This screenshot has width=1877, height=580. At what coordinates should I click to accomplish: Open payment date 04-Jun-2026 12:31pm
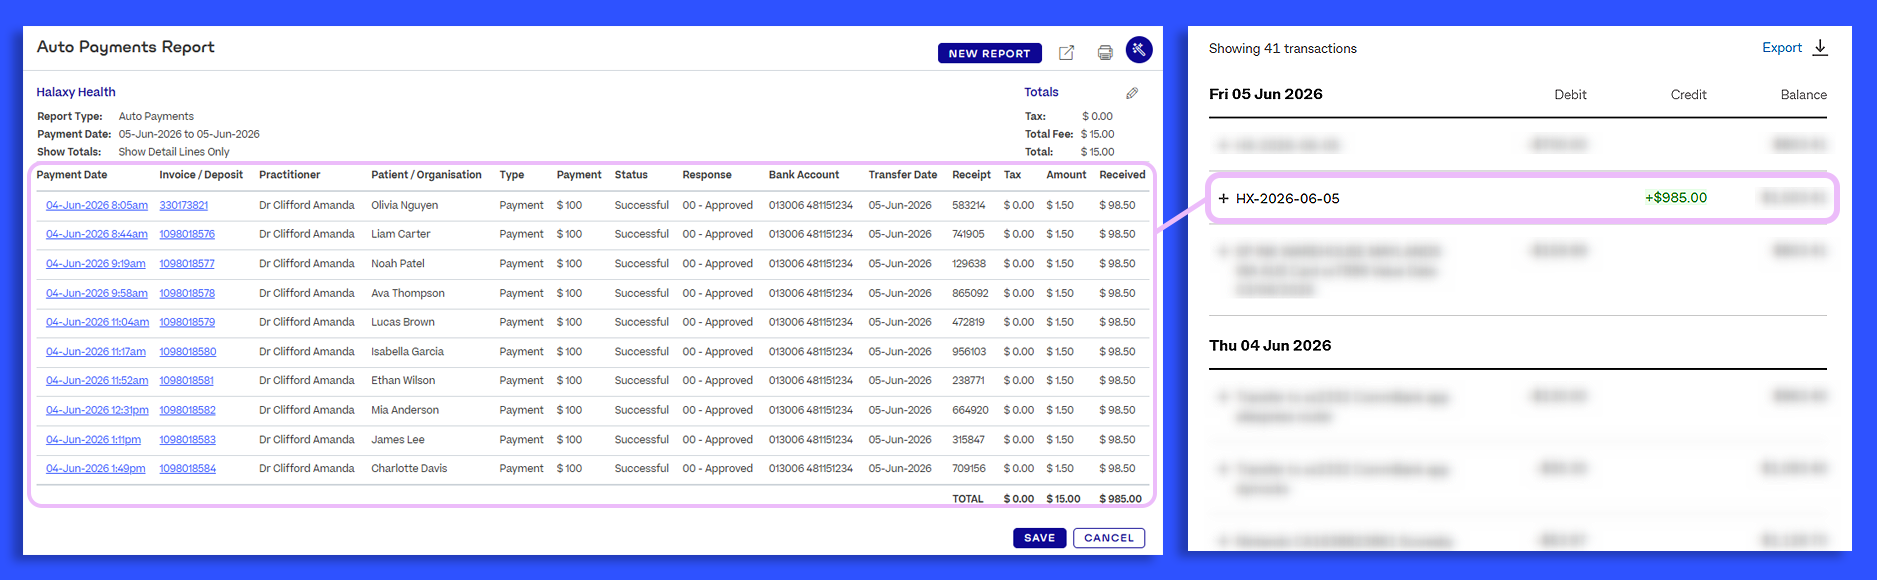(97, 410)
